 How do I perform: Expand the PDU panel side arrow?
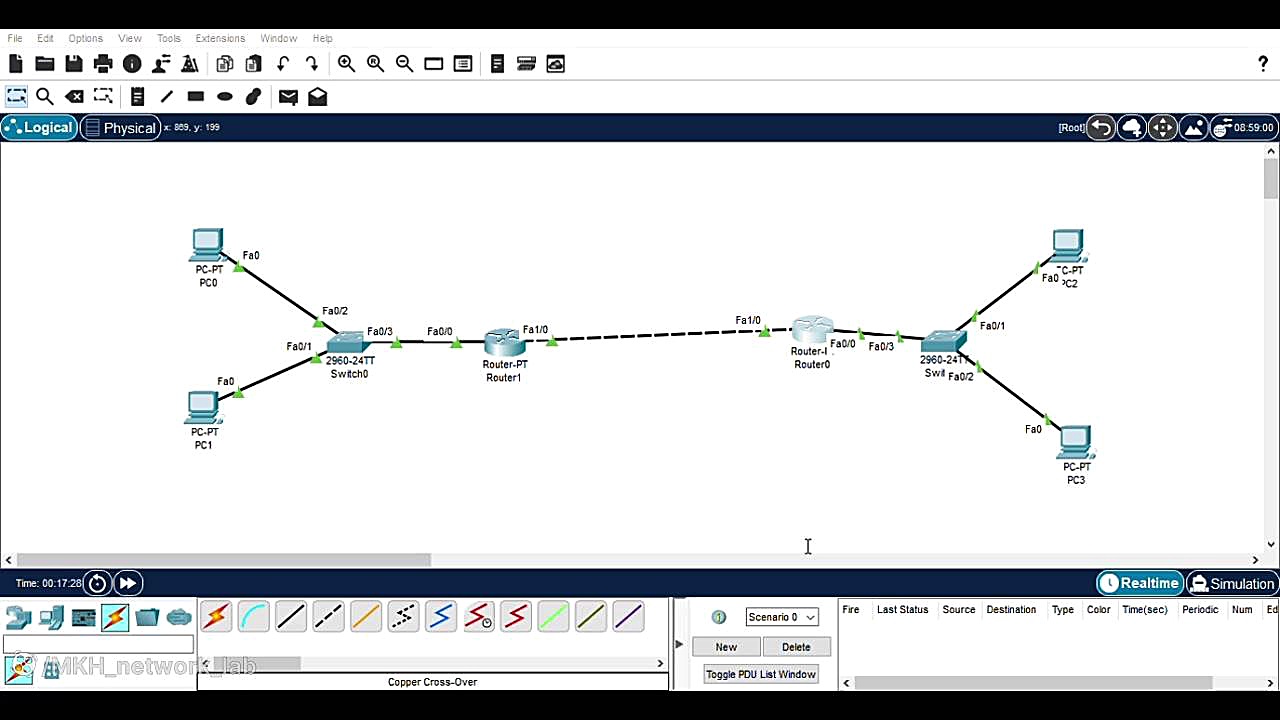[679, 644]
